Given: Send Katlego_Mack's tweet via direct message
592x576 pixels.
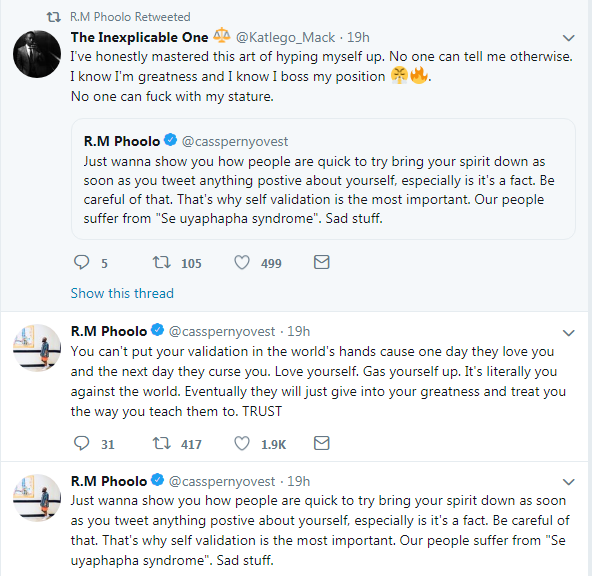Looking at the screenshot, I should [x=322, y=262].
